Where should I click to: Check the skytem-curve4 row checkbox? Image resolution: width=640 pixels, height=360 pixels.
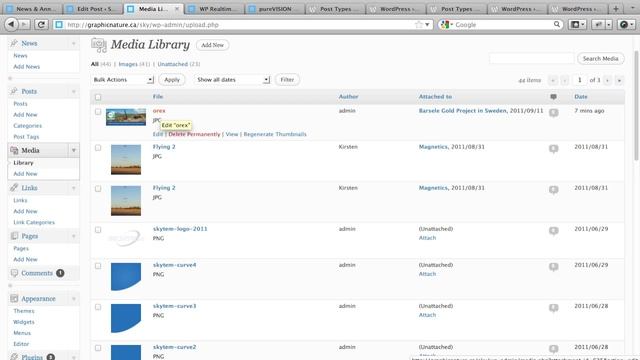click(x=98, y=266)
